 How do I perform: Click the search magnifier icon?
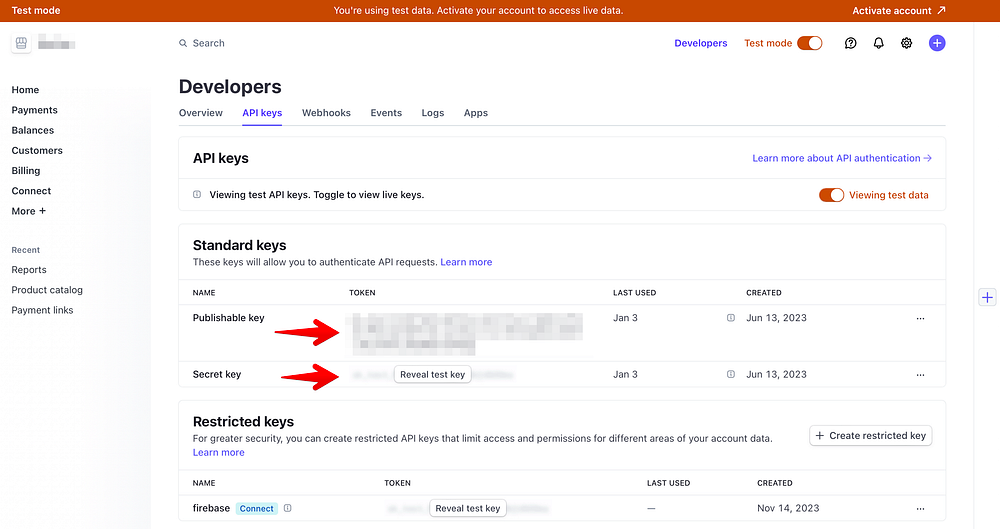[183, 43]
